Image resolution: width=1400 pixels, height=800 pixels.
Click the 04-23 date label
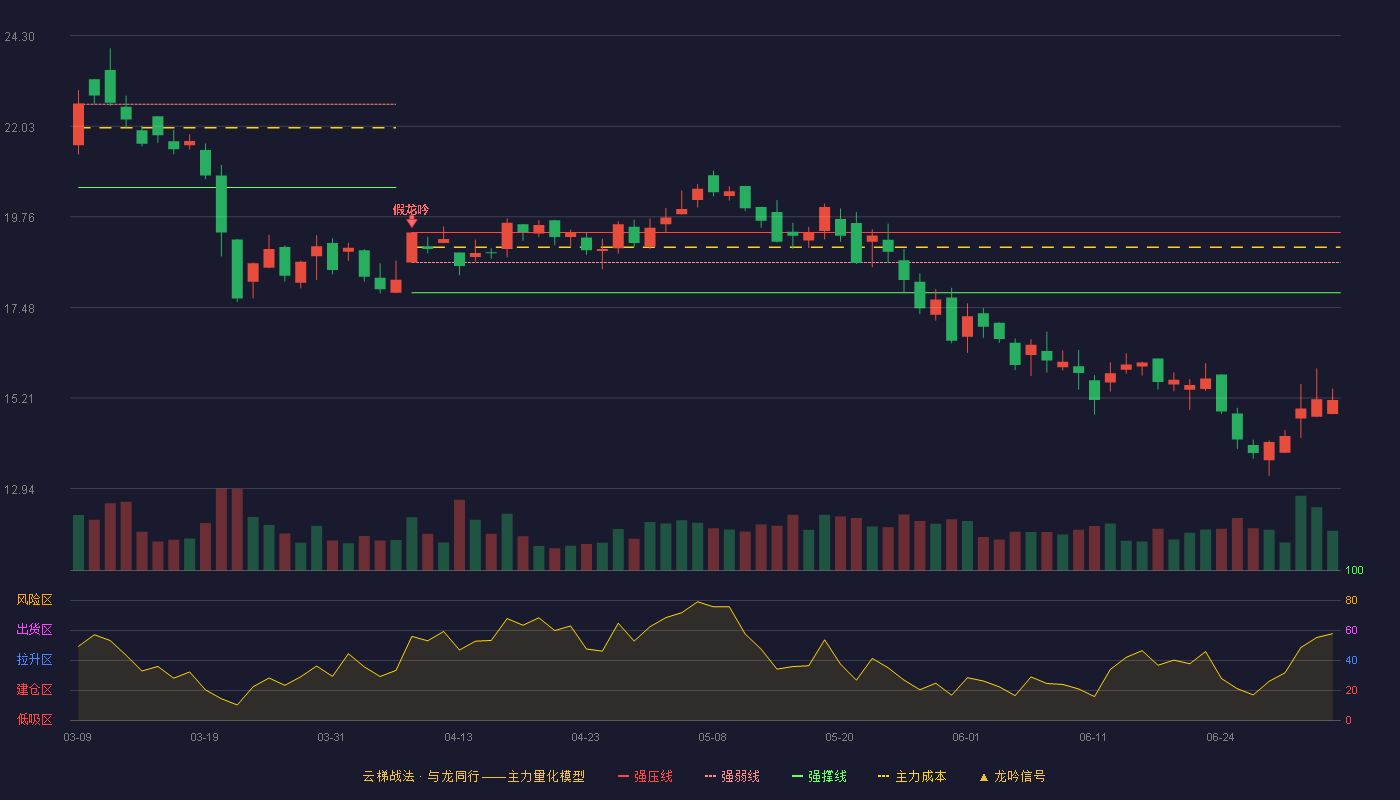click(585, 737)
